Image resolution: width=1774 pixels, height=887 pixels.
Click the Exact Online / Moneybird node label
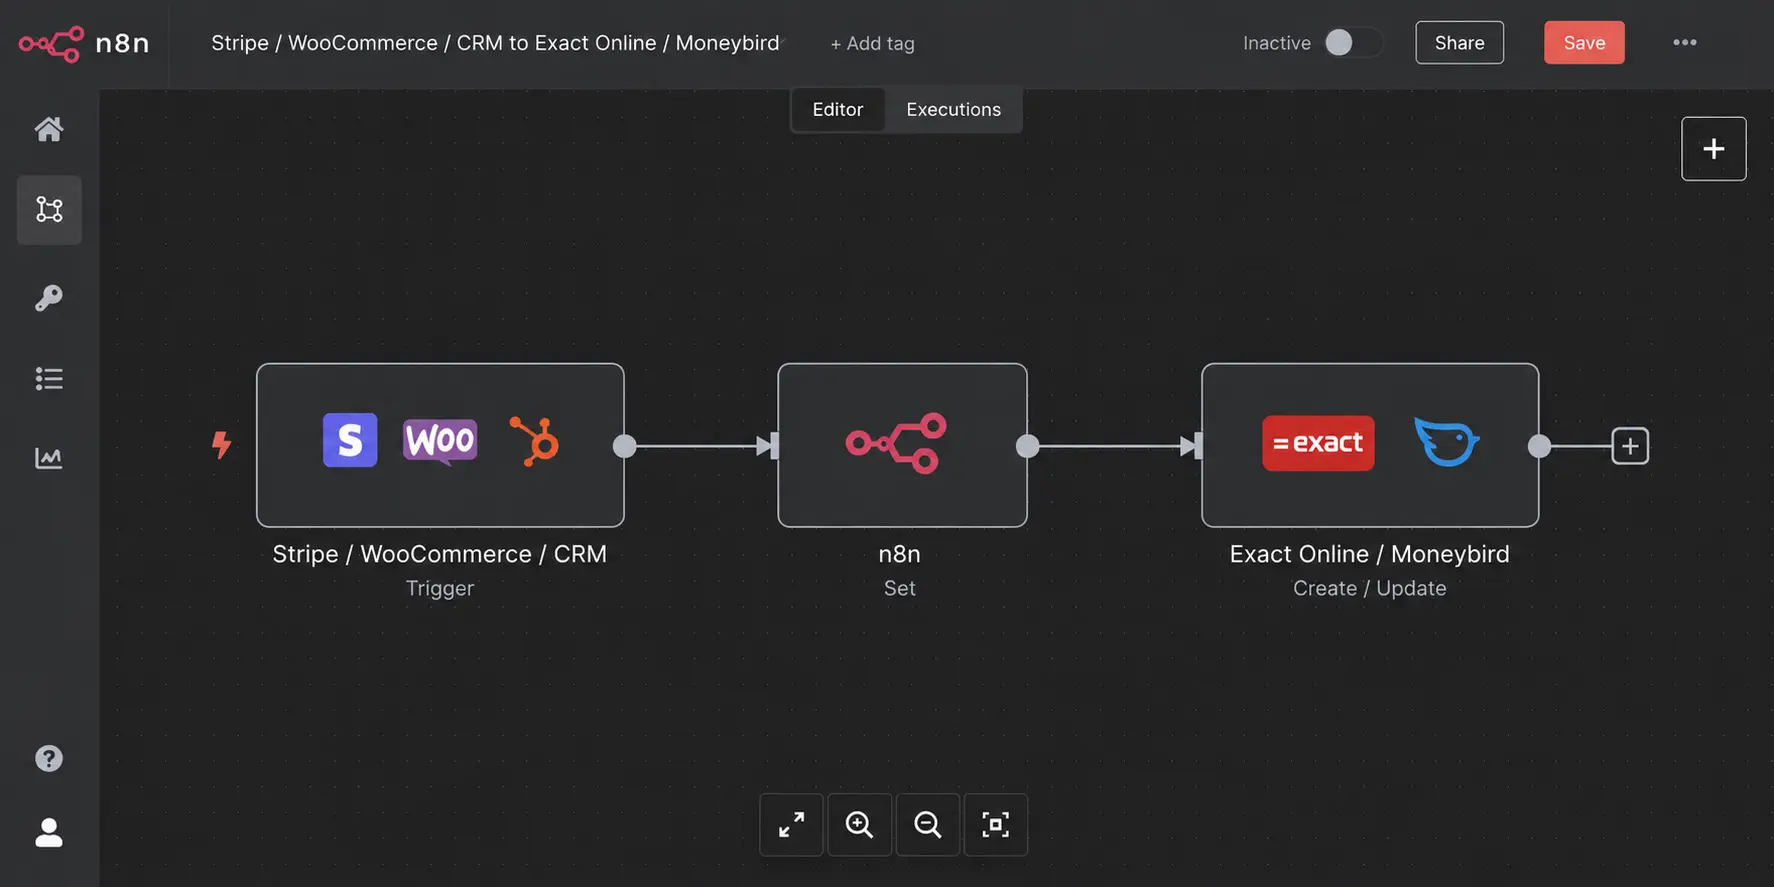1370,554
